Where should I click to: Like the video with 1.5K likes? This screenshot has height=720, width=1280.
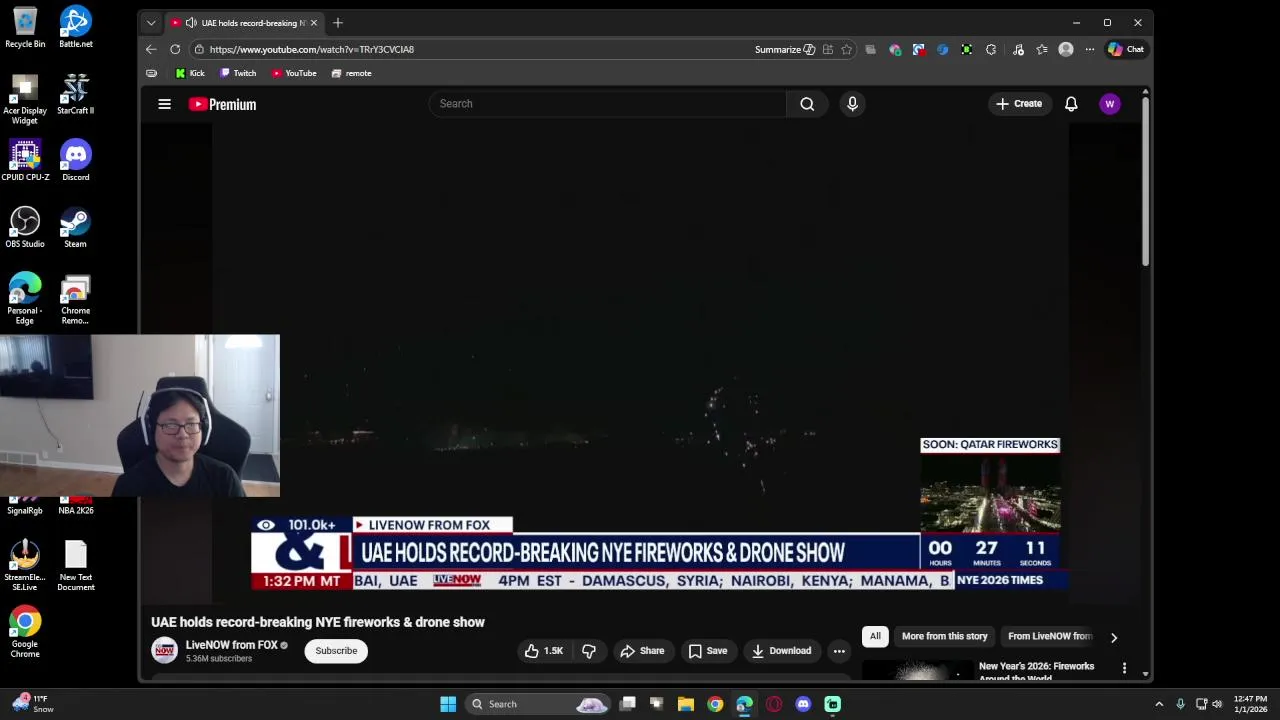point(544,651)
